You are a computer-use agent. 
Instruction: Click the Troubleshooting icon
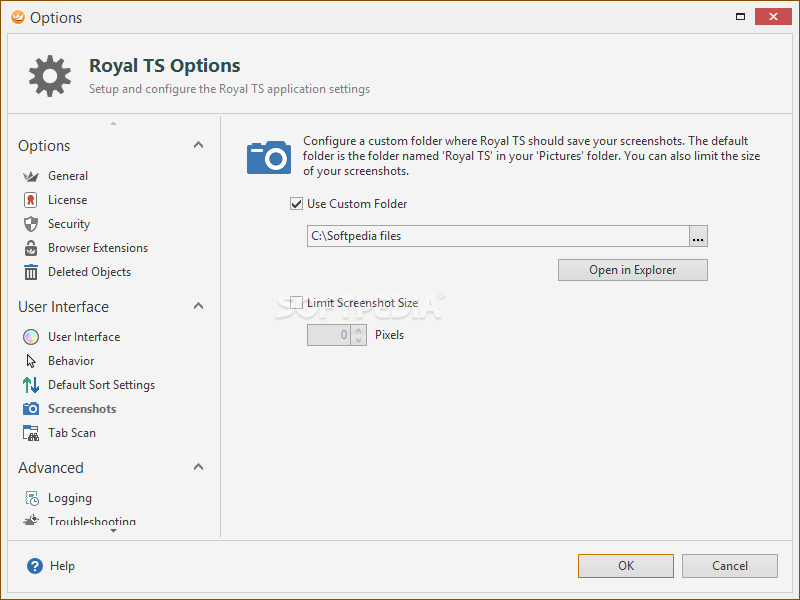tap(31, 520)
